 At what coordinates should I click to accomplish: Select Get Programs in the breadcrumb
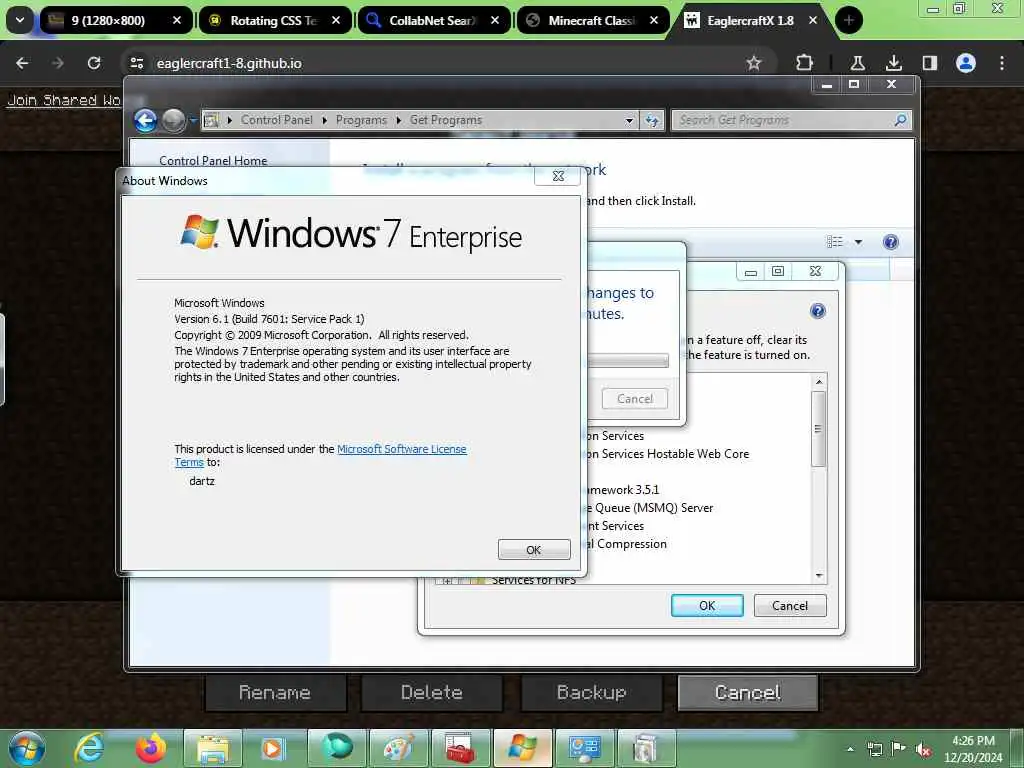pos(446,120)
